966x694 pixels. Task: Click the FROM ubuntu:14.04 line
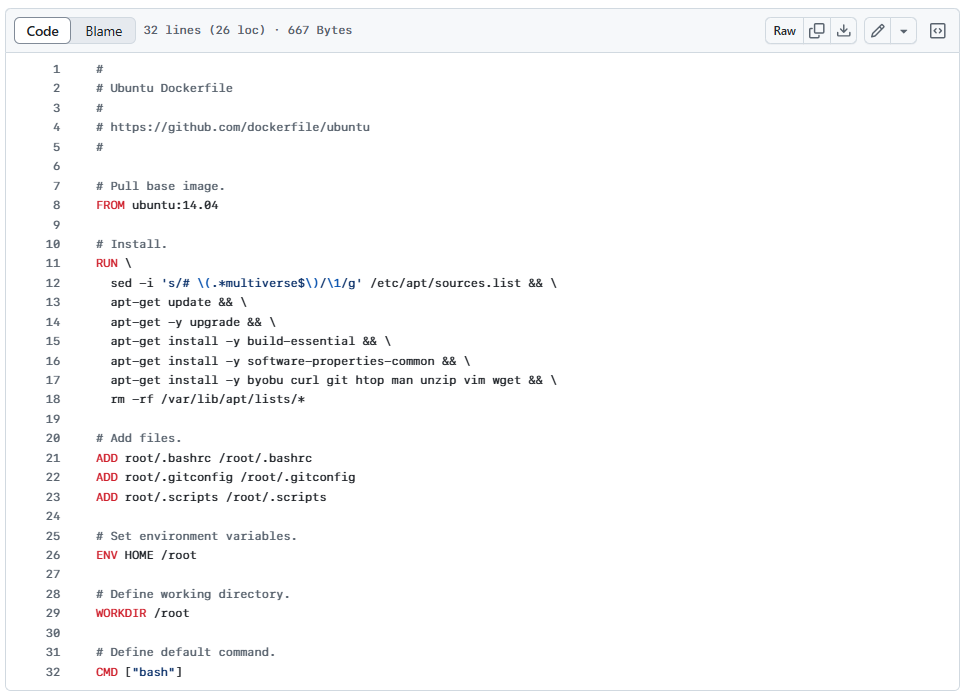pos(157,205)
